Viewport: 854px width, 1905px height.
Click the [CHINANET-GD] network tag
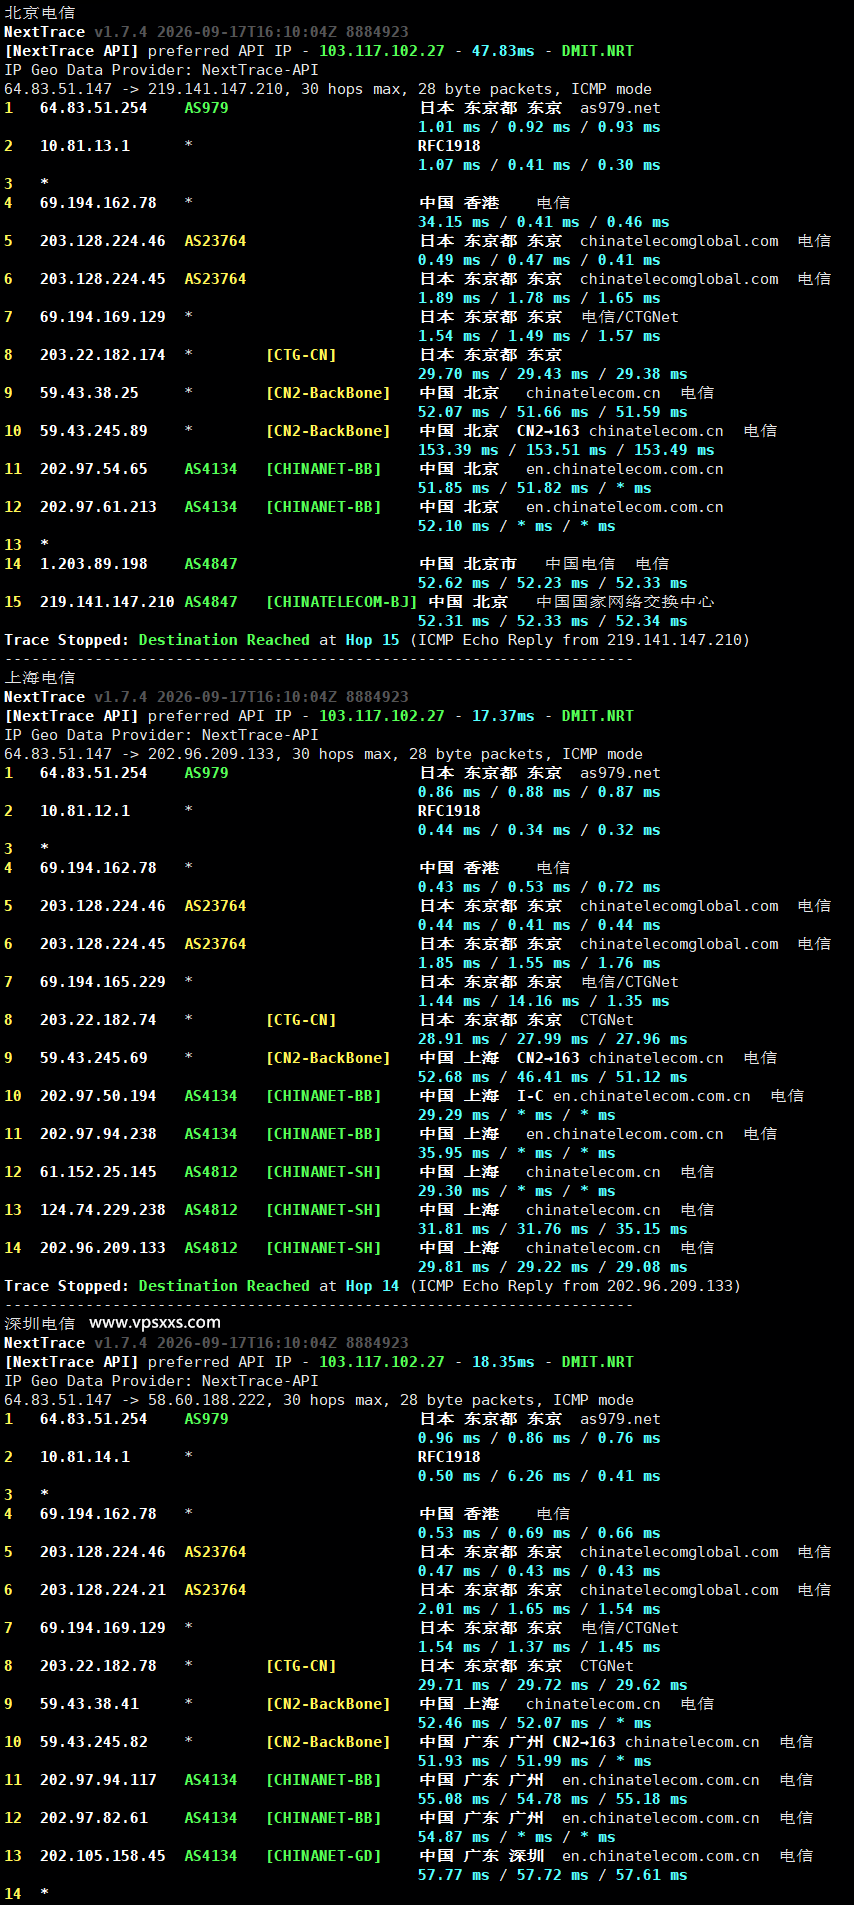click(324, 1856)
